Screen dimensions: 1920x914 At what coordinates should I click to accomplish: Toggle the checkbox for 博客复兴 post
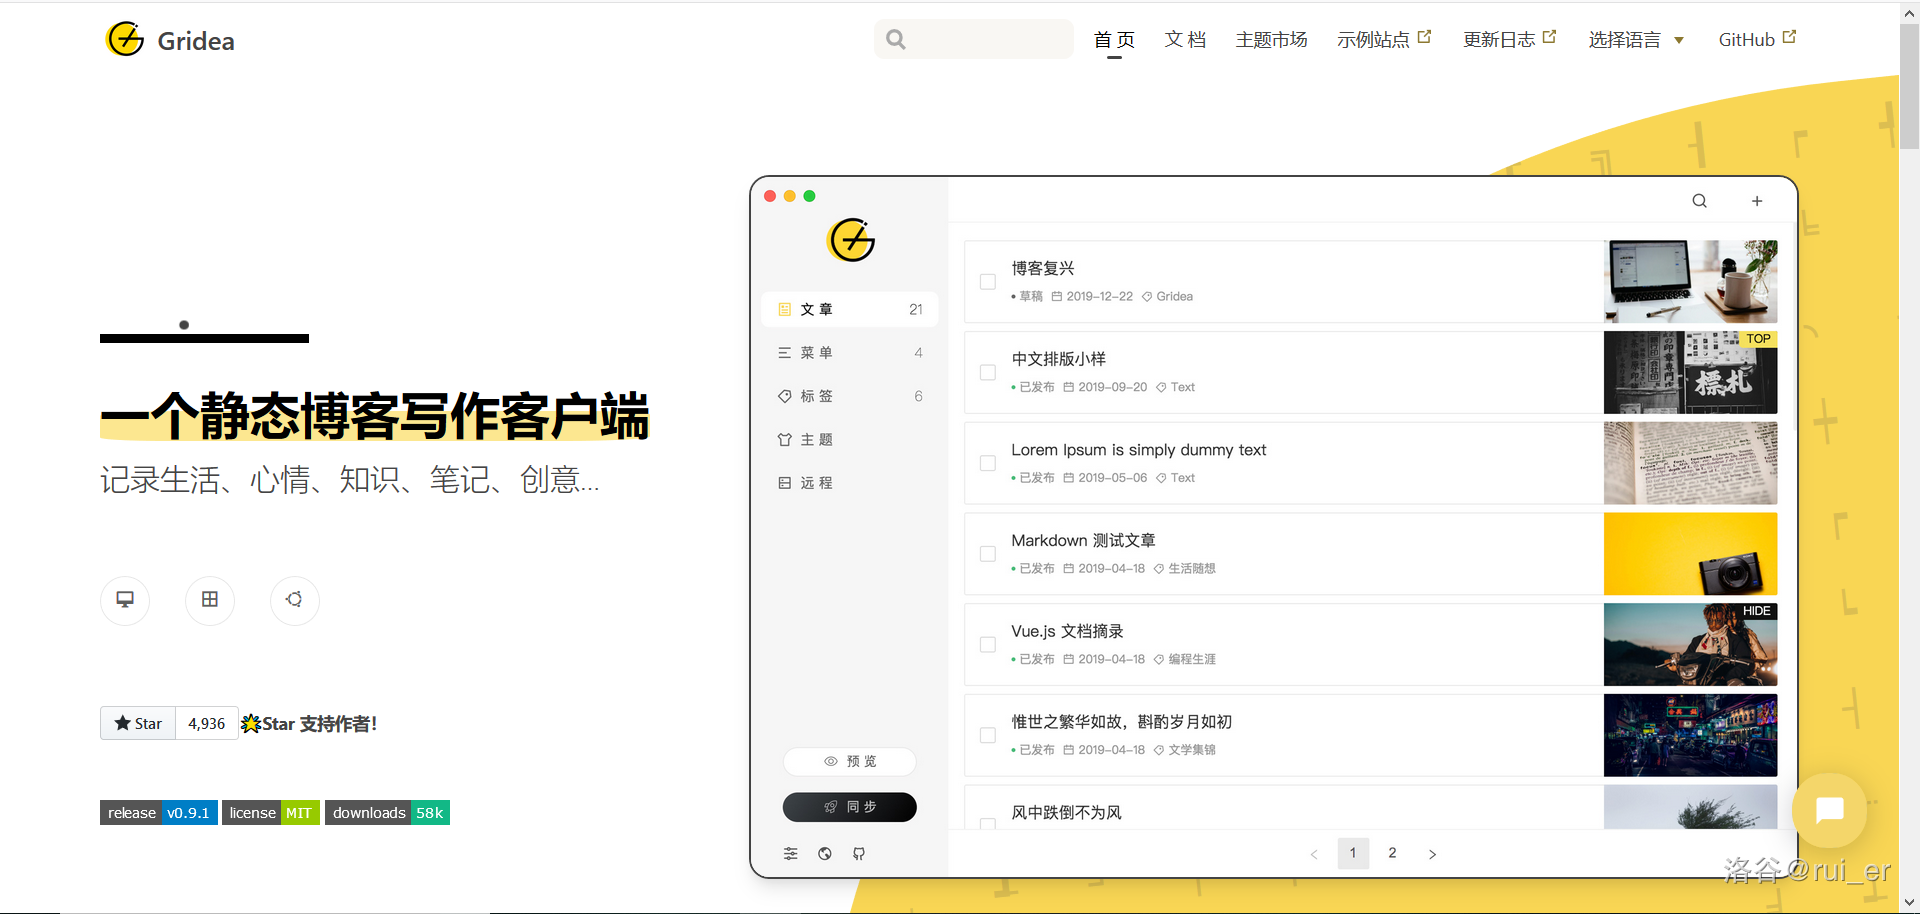(x=988, y=282)
